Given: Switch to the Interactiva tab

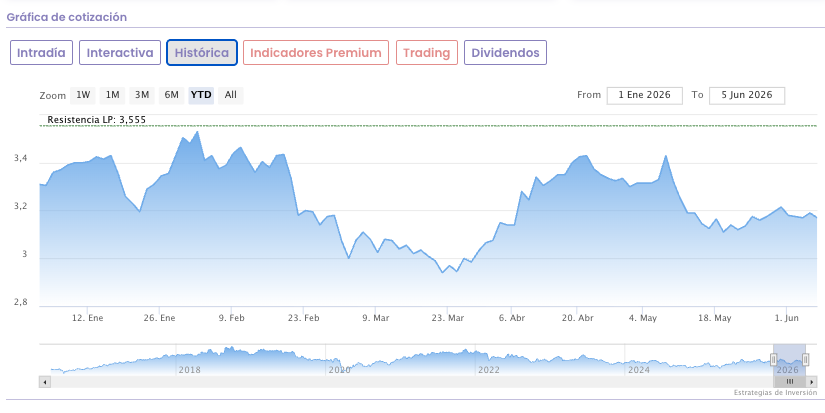Looking at the screenshot, I should (x=120, y=53).
